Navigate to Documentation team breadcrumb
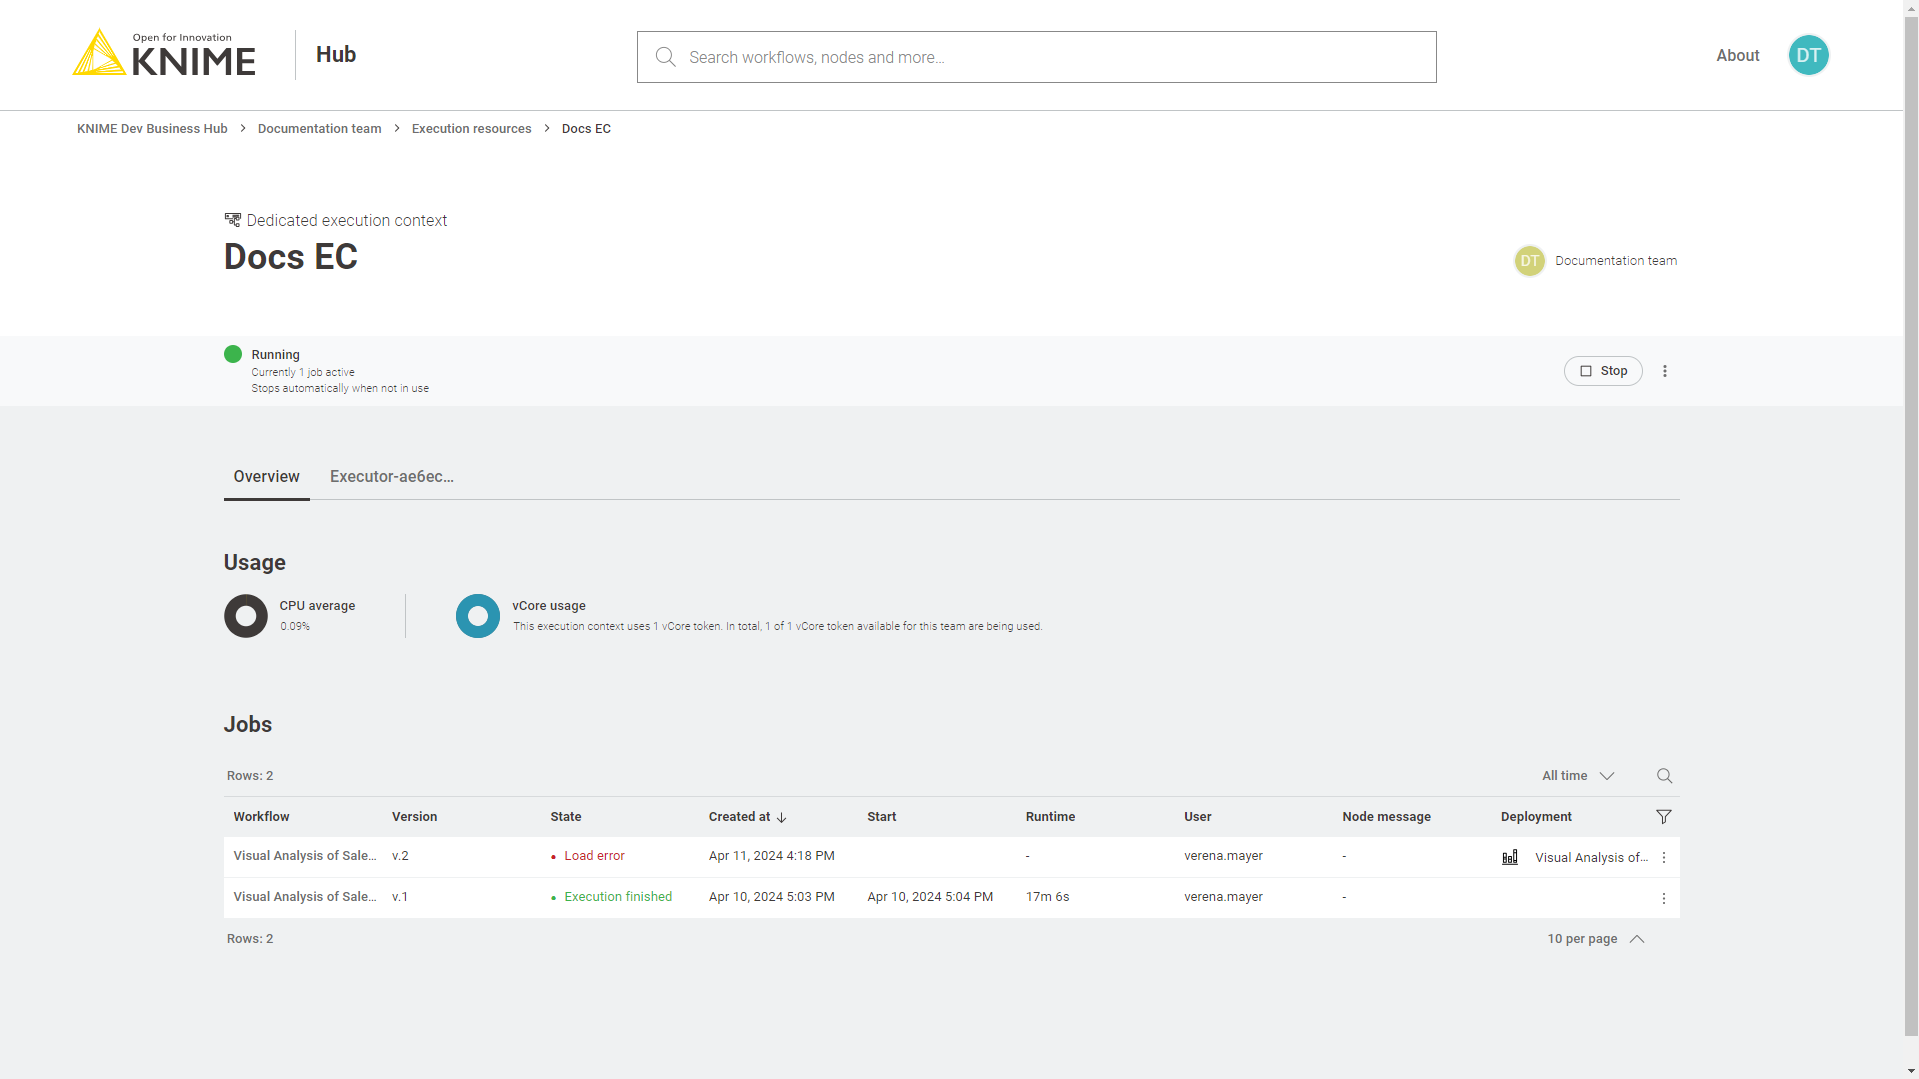The height and width of the screenshot is (1079, 1919). pyautogui.click(x=319, y=129)
